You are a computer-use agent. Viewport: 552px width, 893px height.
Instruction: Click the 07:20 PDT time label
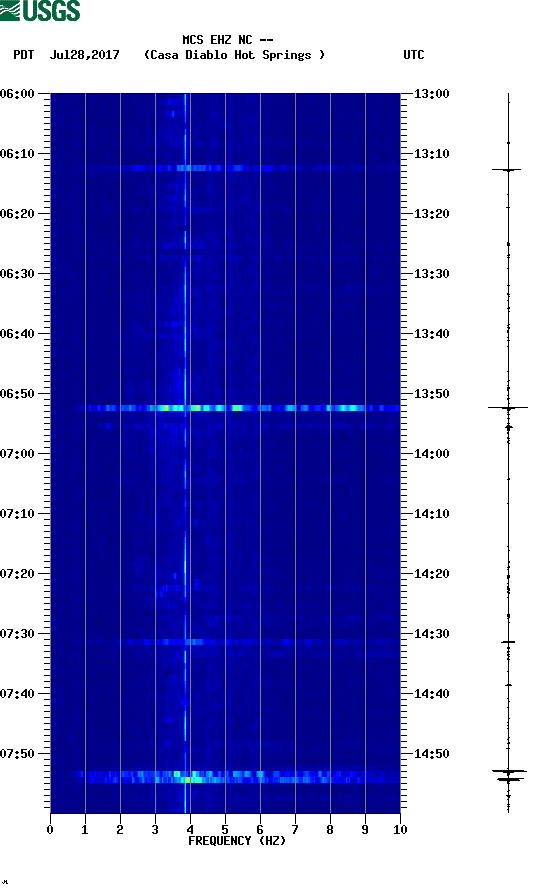point(18,574)
